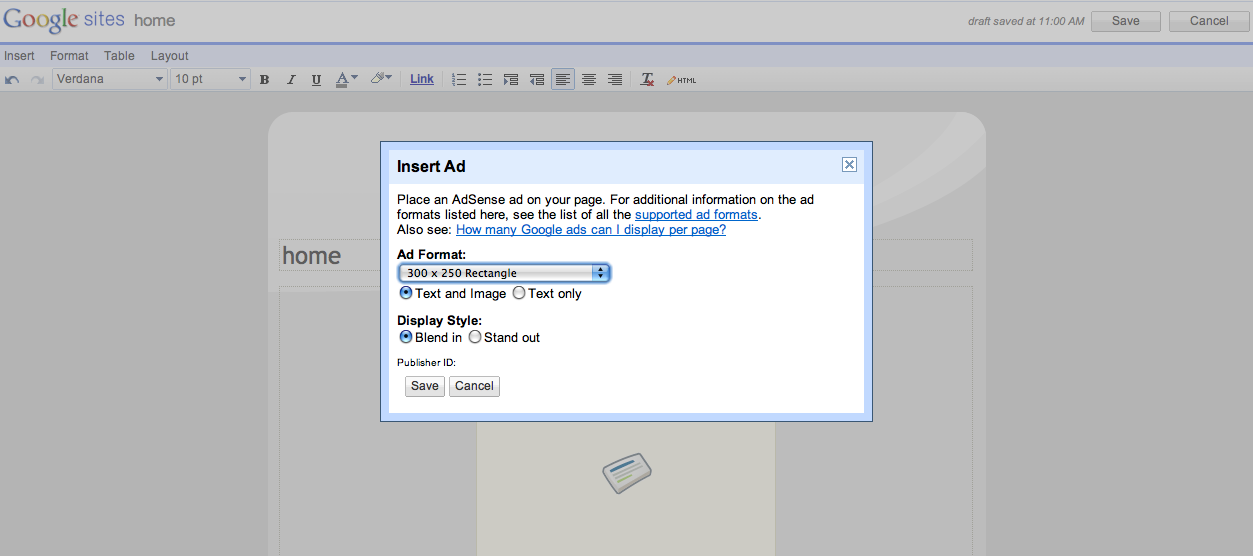Open the Edit HTML source button
The width and height of the screenshot is (1253, 556).
(x=682, y=79)
